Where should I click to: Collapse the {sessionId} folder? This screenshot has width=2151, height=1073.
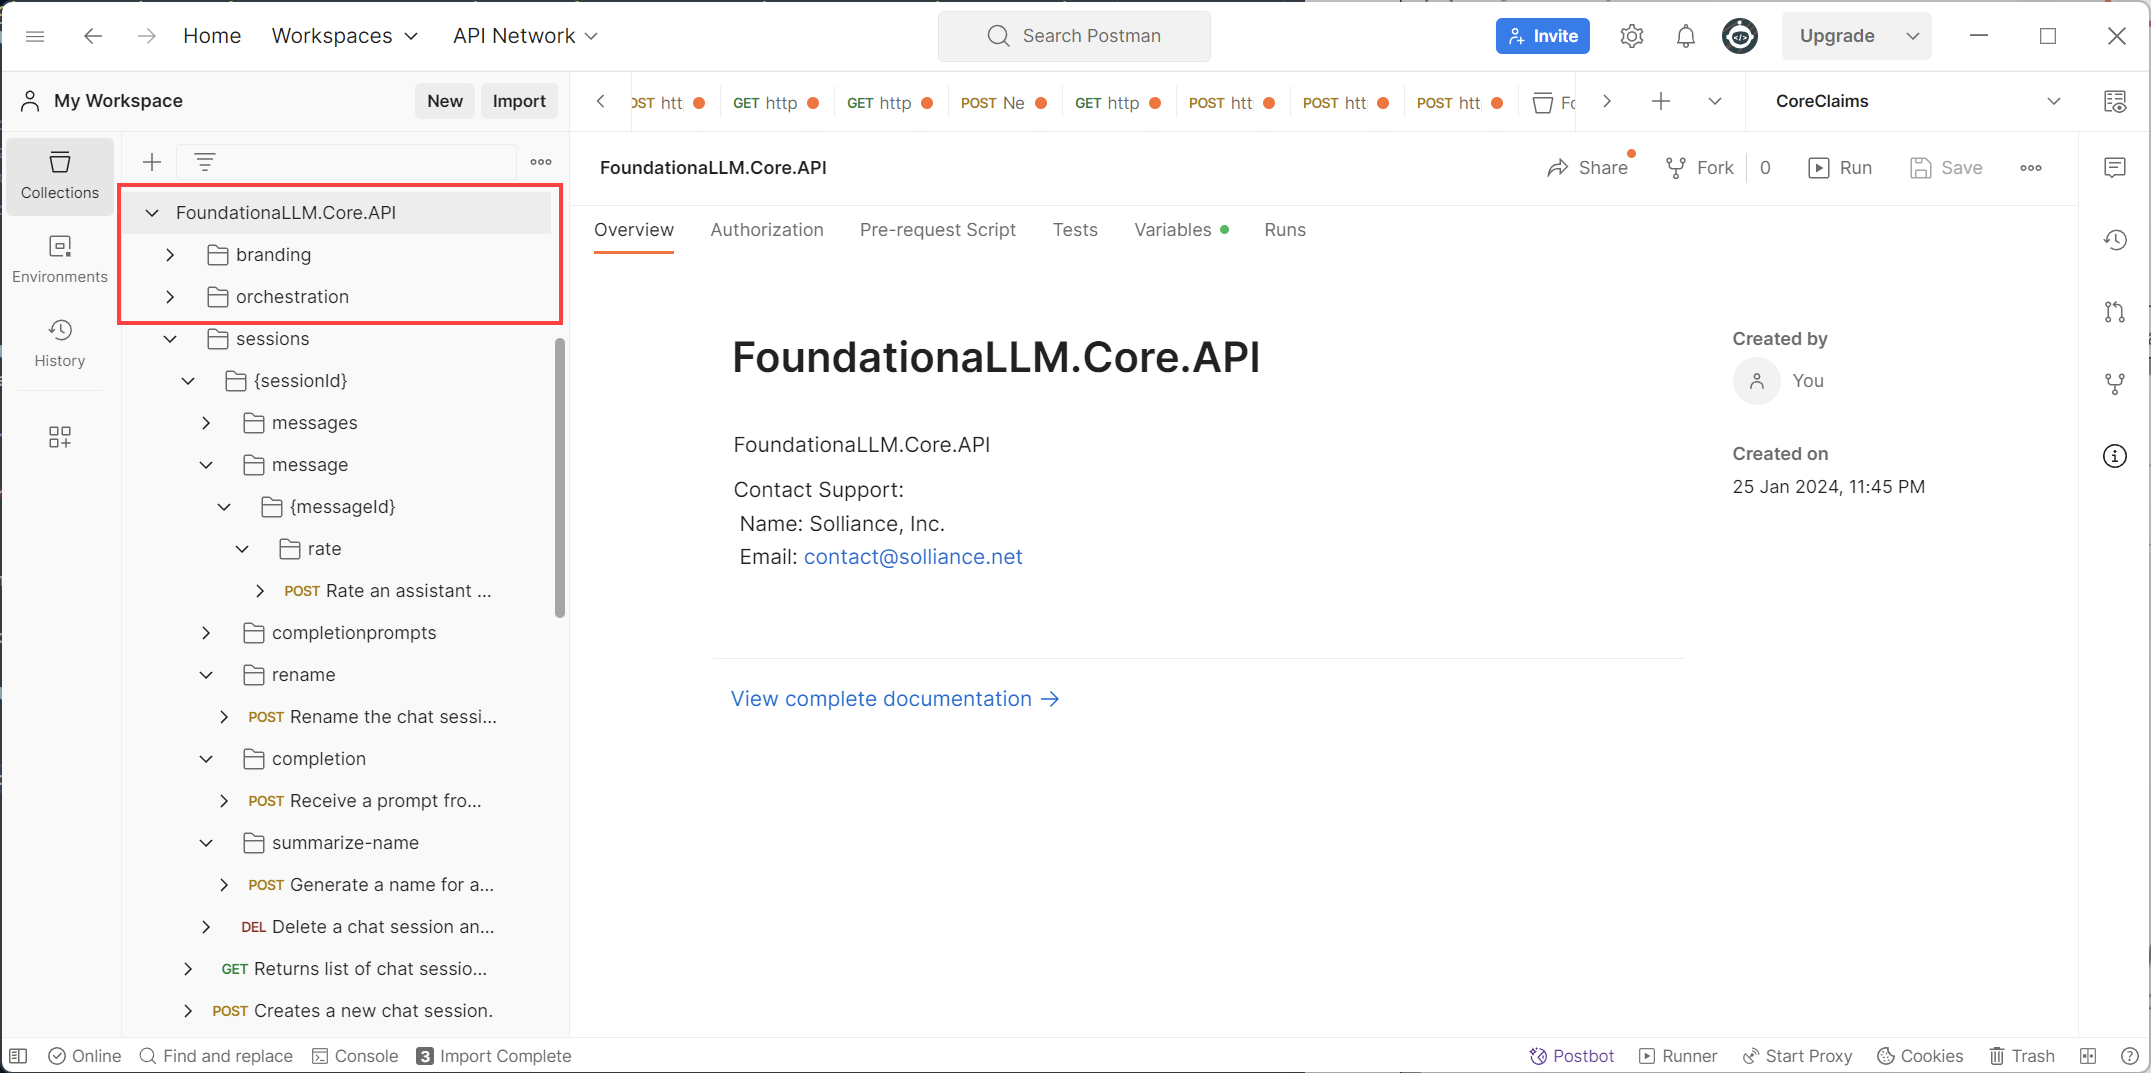click(188, 381)
